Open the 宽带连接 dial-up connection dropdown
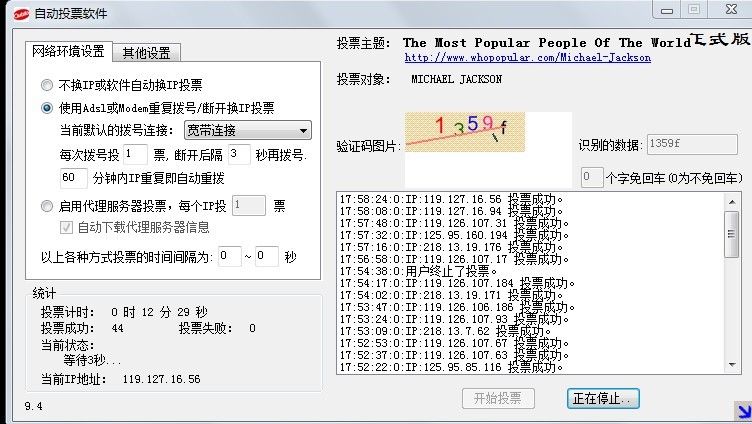 tap(248, 131)
